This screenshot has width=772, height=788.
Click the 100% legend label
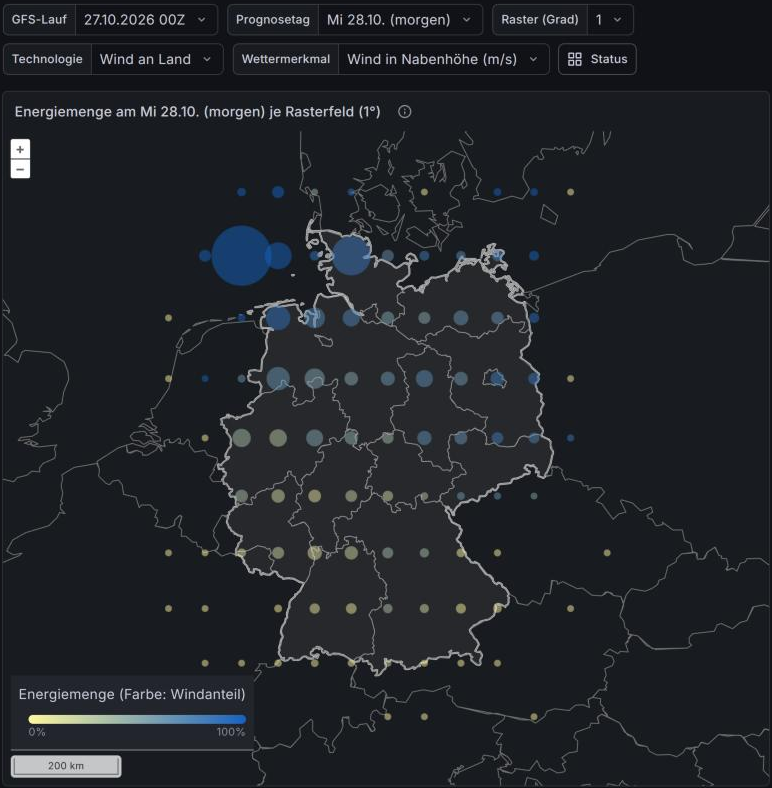pos(231,732)
